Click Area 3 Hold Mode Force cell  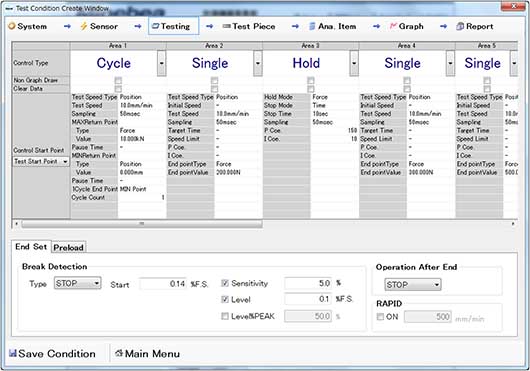click(x=334, y=97)
